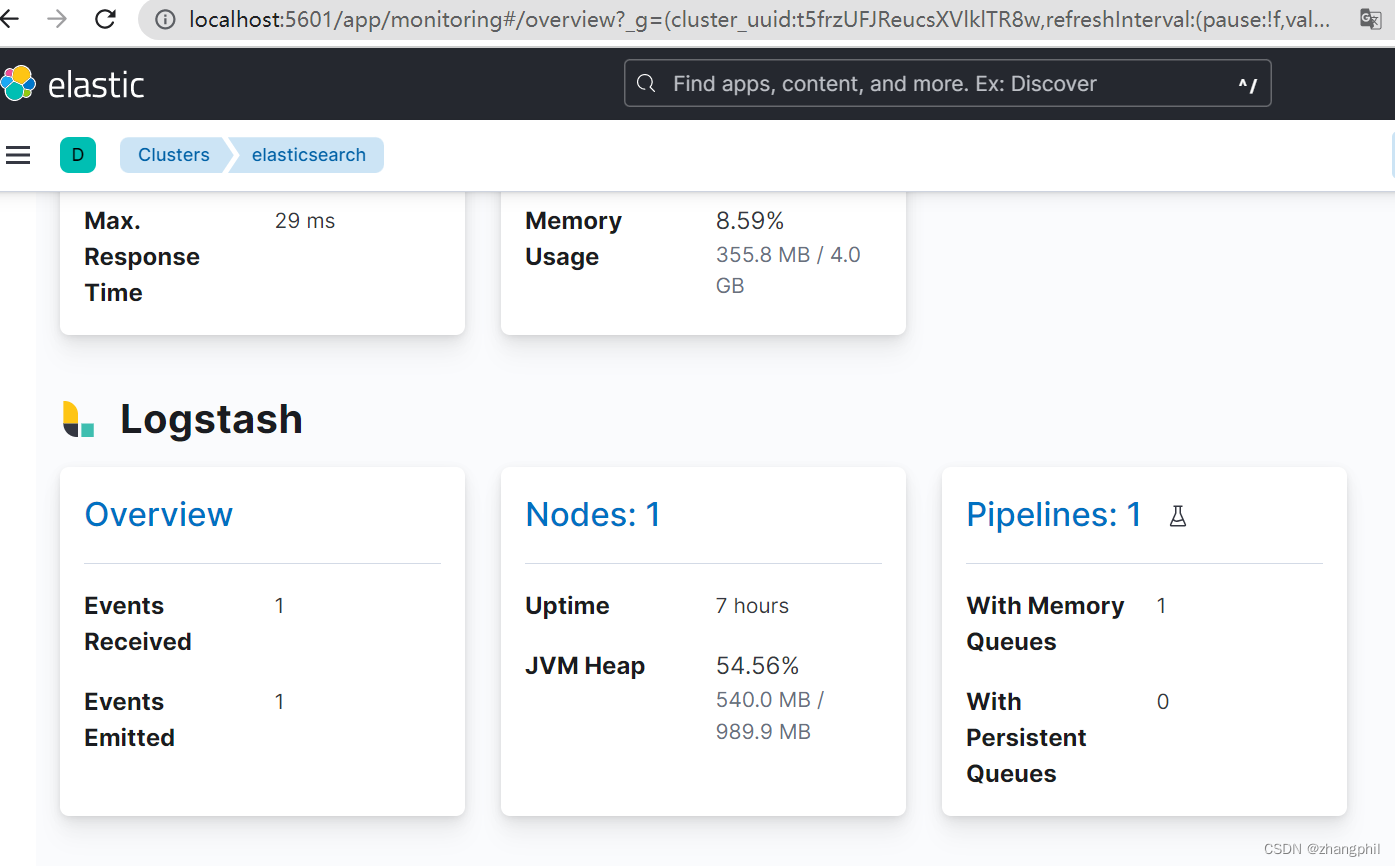Click the Elastic logo in the header
The width and height of the screenshot is (1395, 866).
(x=73, y=84)
